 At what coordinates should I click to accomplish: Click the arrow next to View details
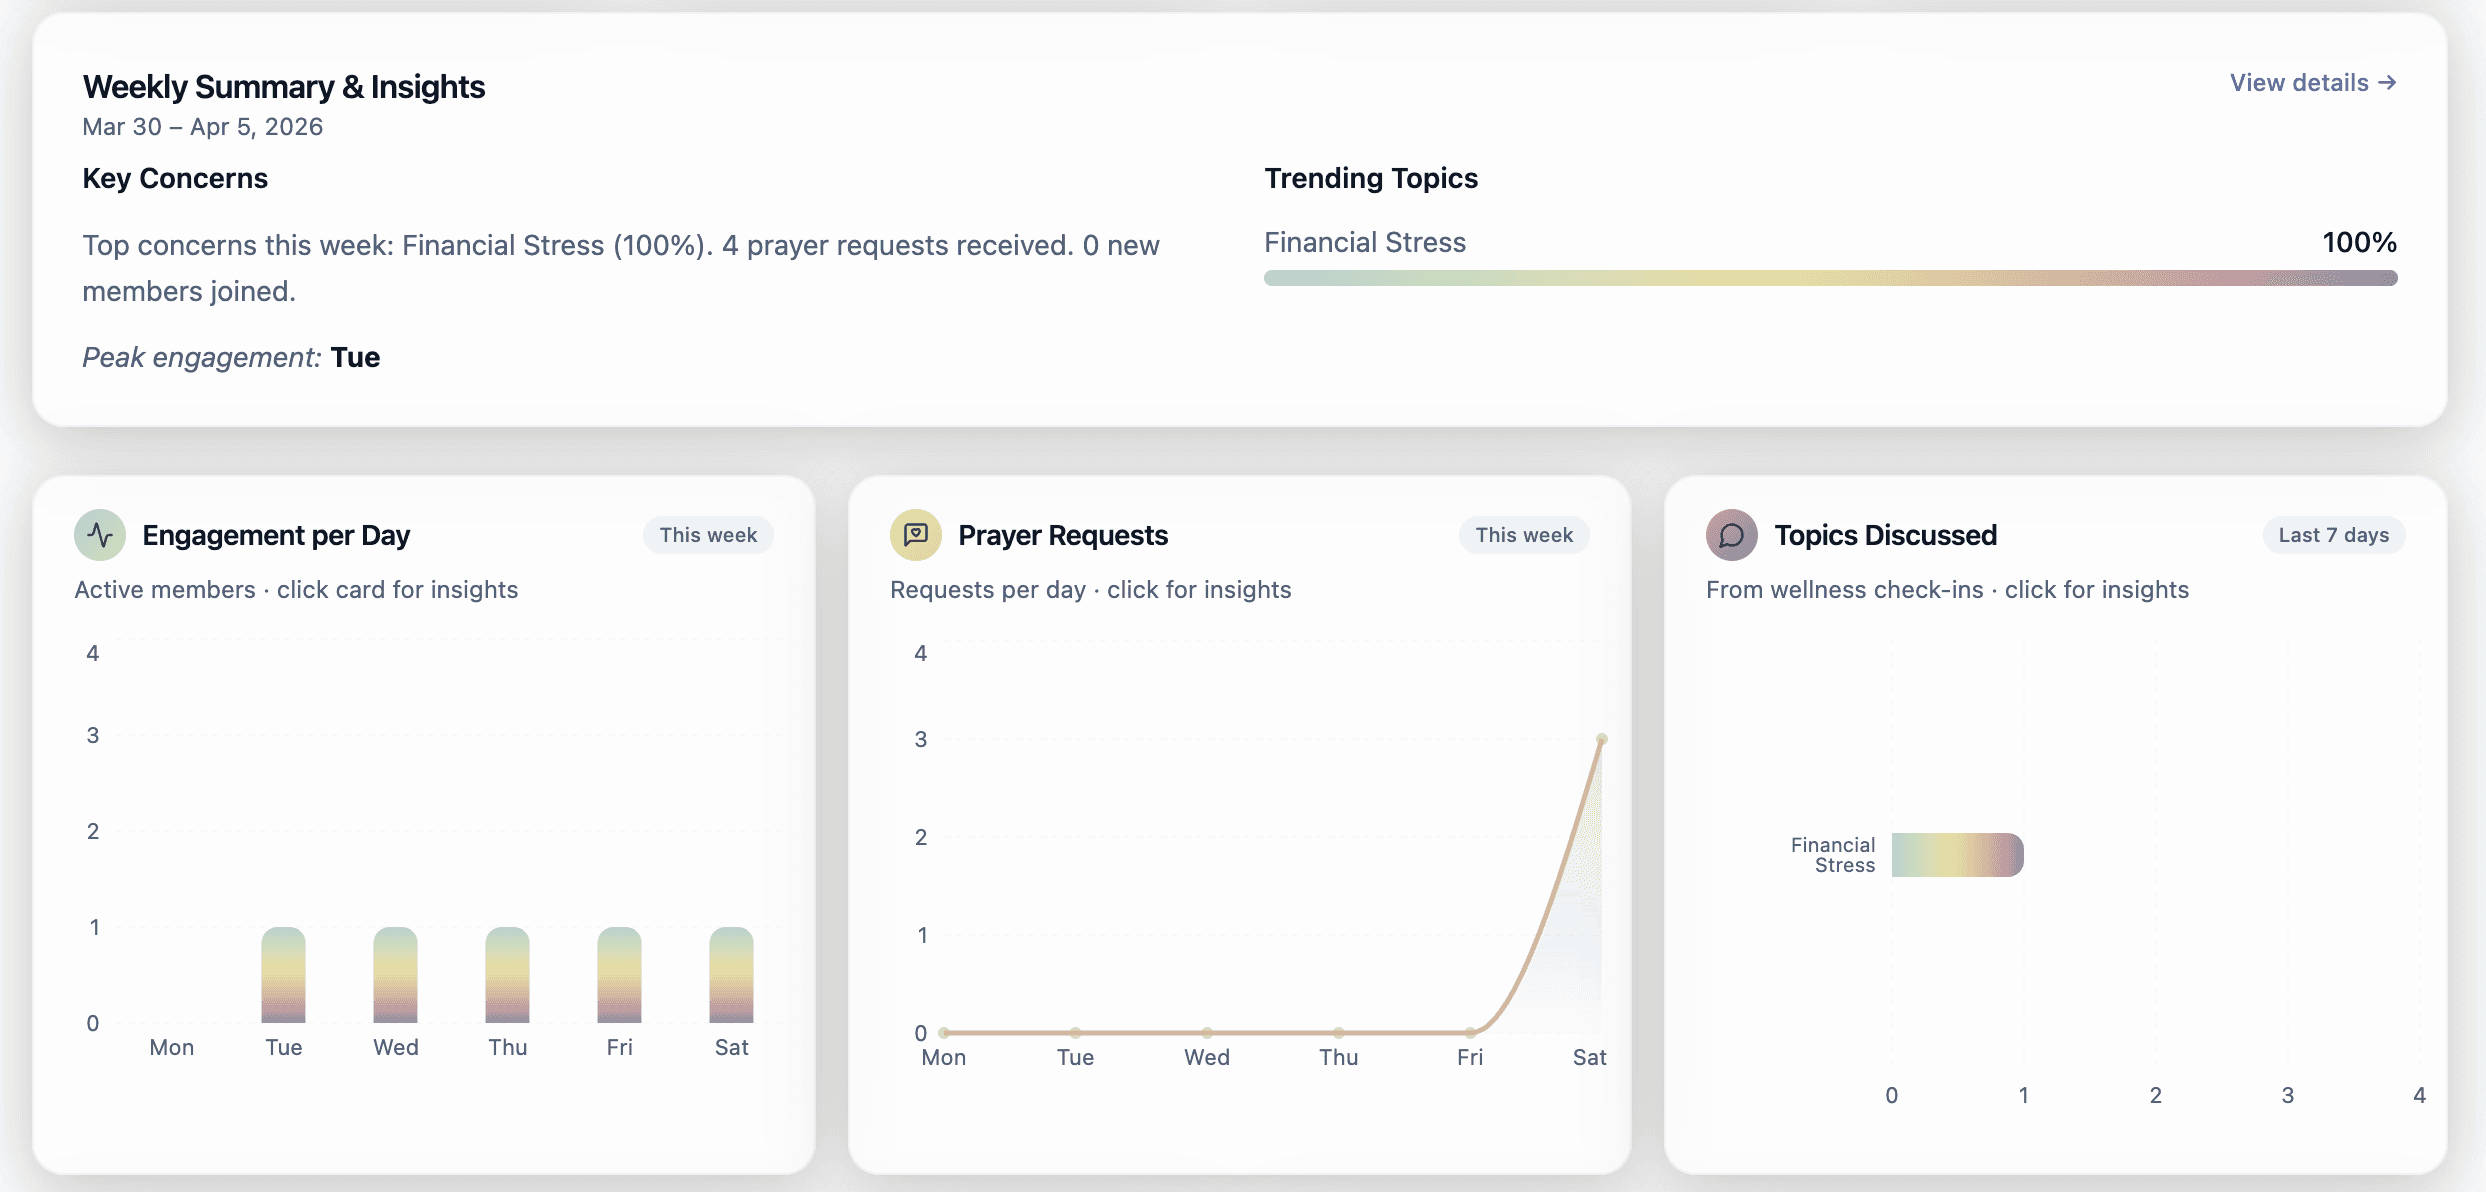coord(2387,83)
